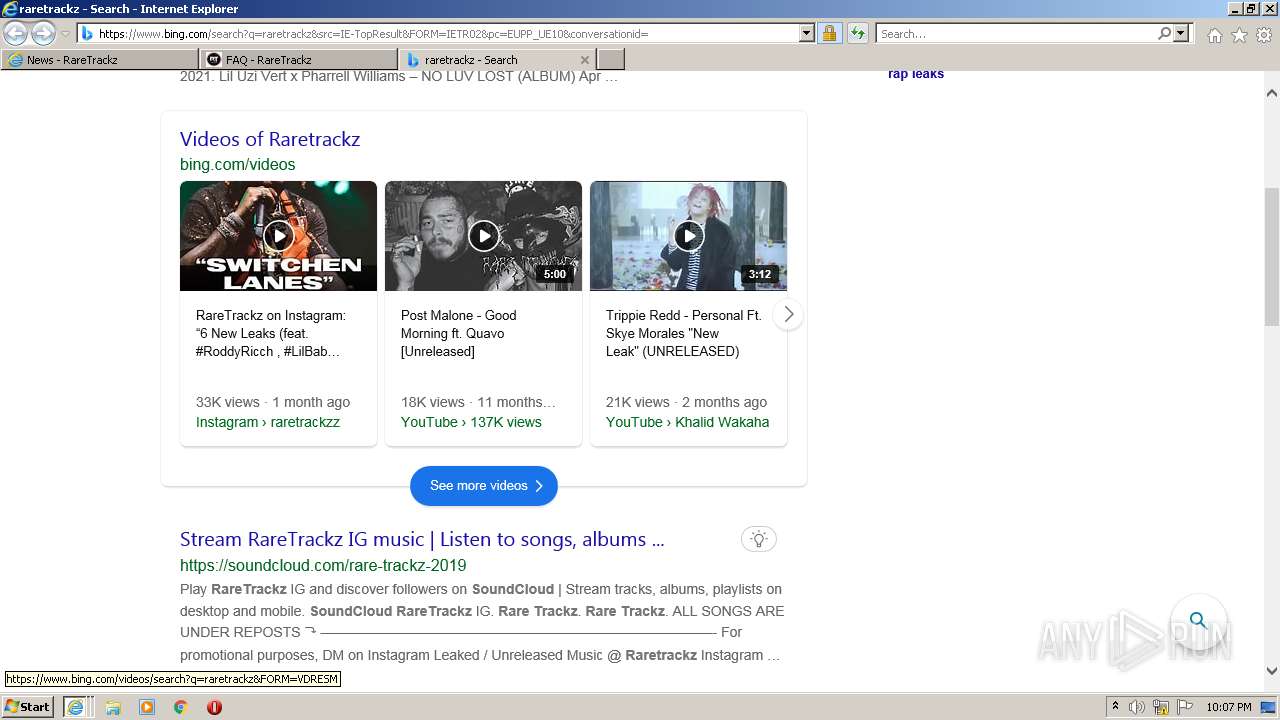Play the Switchen Lanes video thumbnail
The height and width of the screenshot is (720, 1280).
point(278,236)
